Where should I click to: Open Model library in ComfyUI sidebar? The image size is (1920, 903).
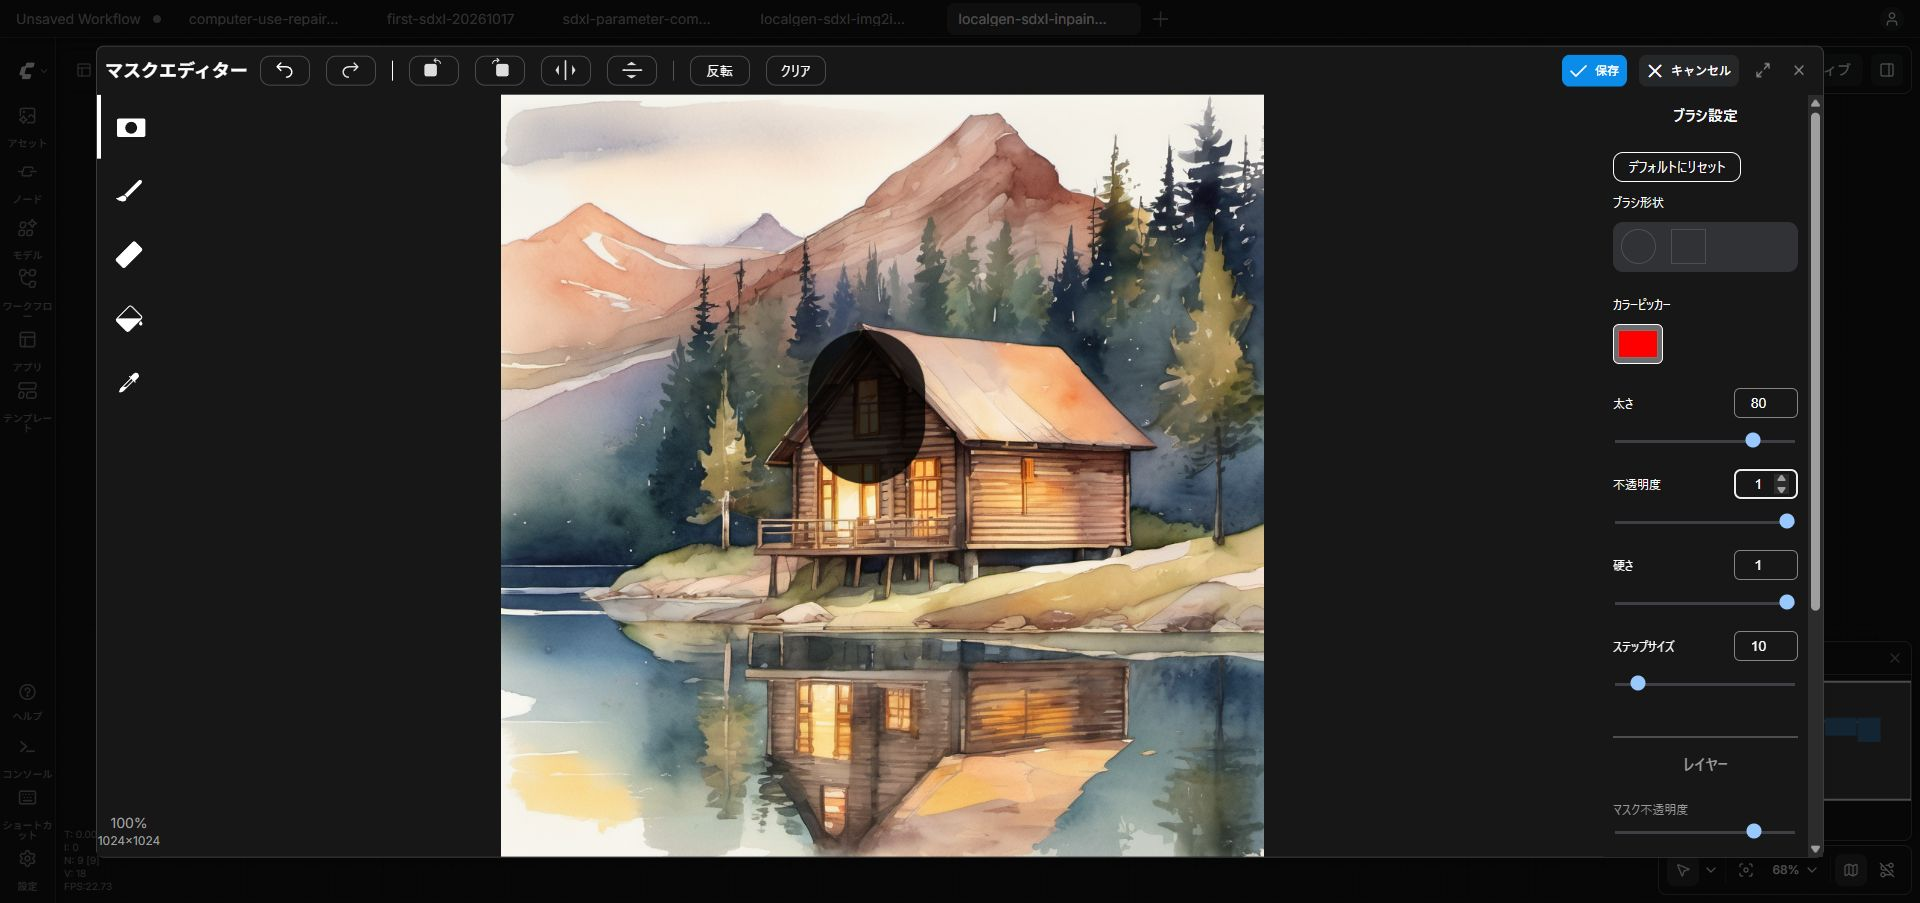click(27, 237)
